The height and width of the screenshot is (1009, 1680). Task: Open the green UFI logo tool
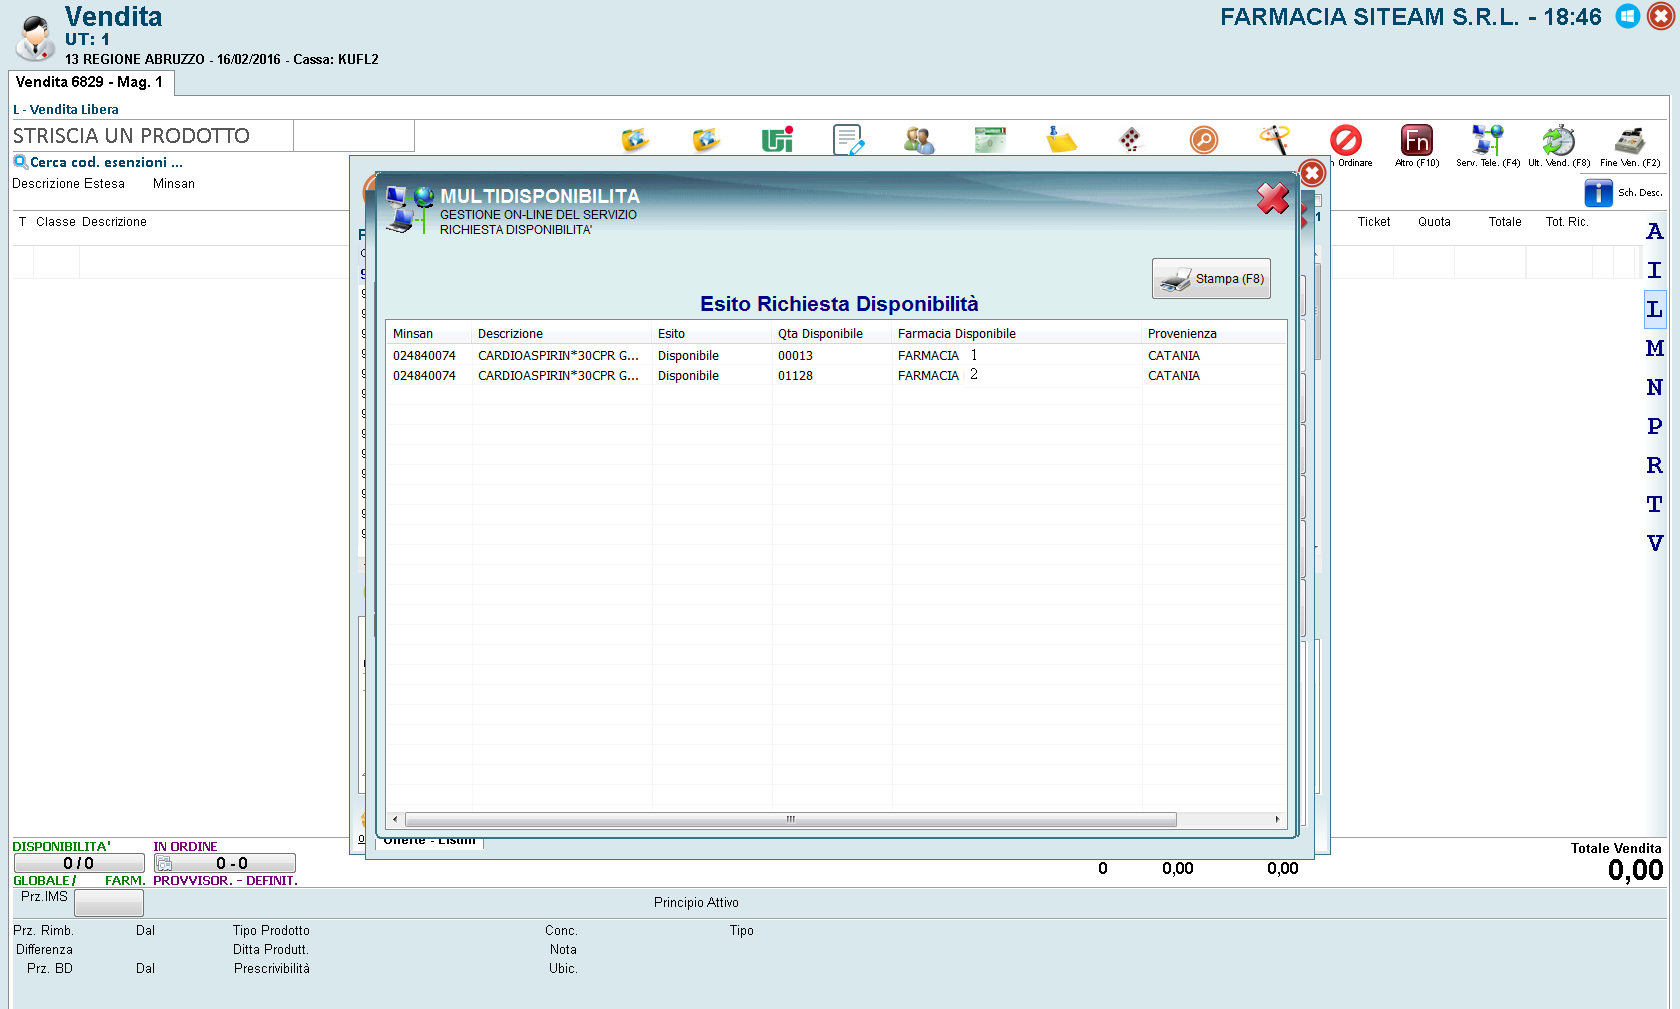pos(777,140)
